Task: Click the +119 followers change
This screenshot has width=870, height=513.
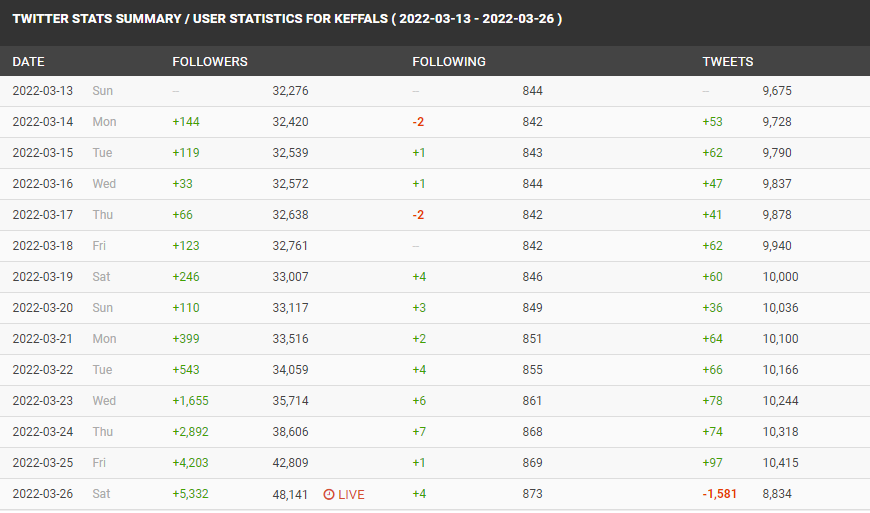Action: (x=186, y=153)
